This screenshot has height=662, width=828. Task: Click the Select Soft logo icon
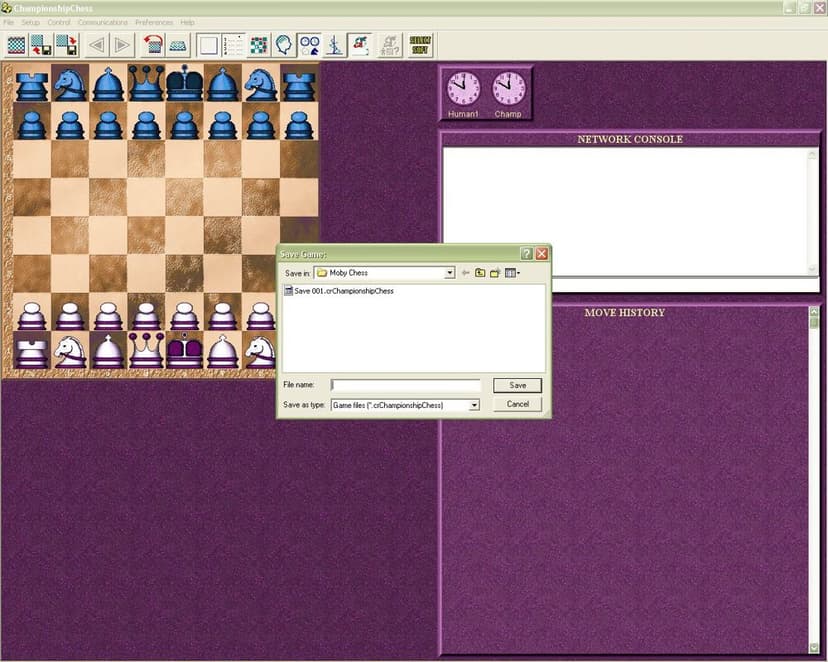420,45
